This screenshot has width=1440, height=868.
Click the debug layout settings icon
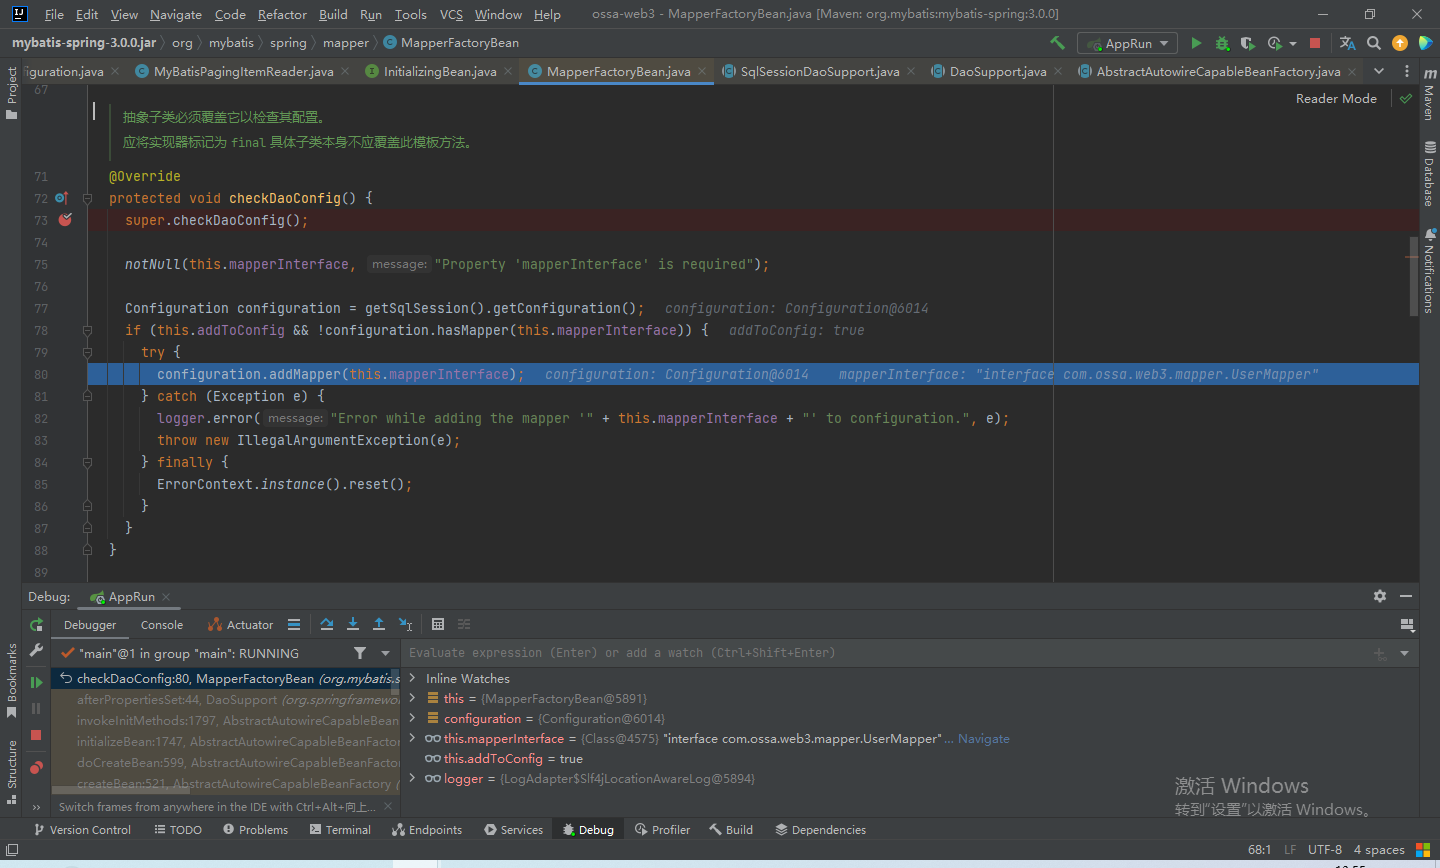[1407, 625]
